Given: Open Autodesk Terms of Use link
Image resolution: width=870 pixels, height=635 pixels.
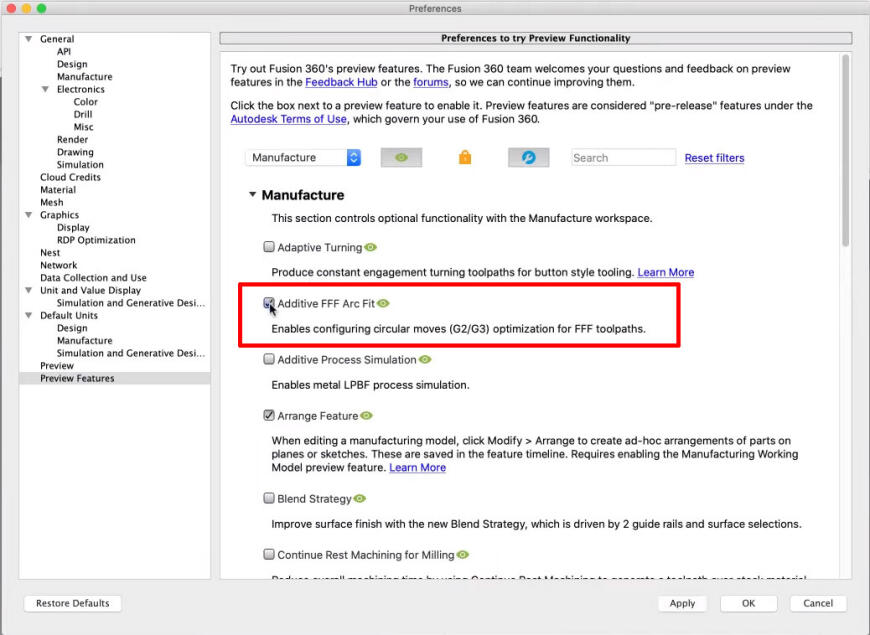Looking at the screenshot, I should tap(289, 119).
